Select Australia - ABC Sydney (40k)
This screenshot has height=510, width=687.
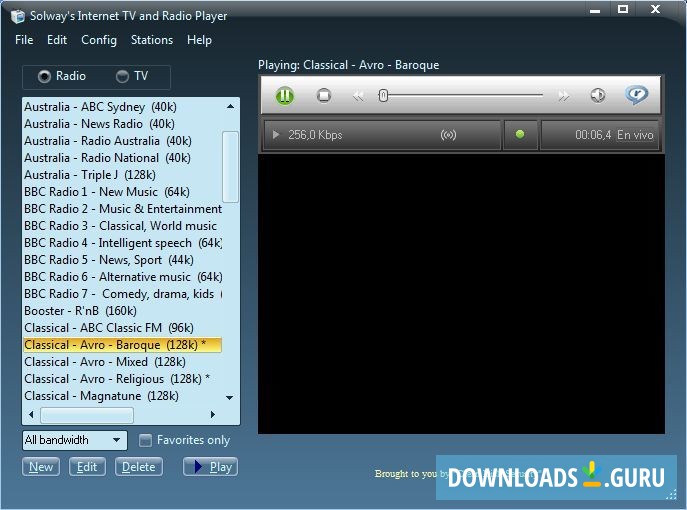(123, 107)
